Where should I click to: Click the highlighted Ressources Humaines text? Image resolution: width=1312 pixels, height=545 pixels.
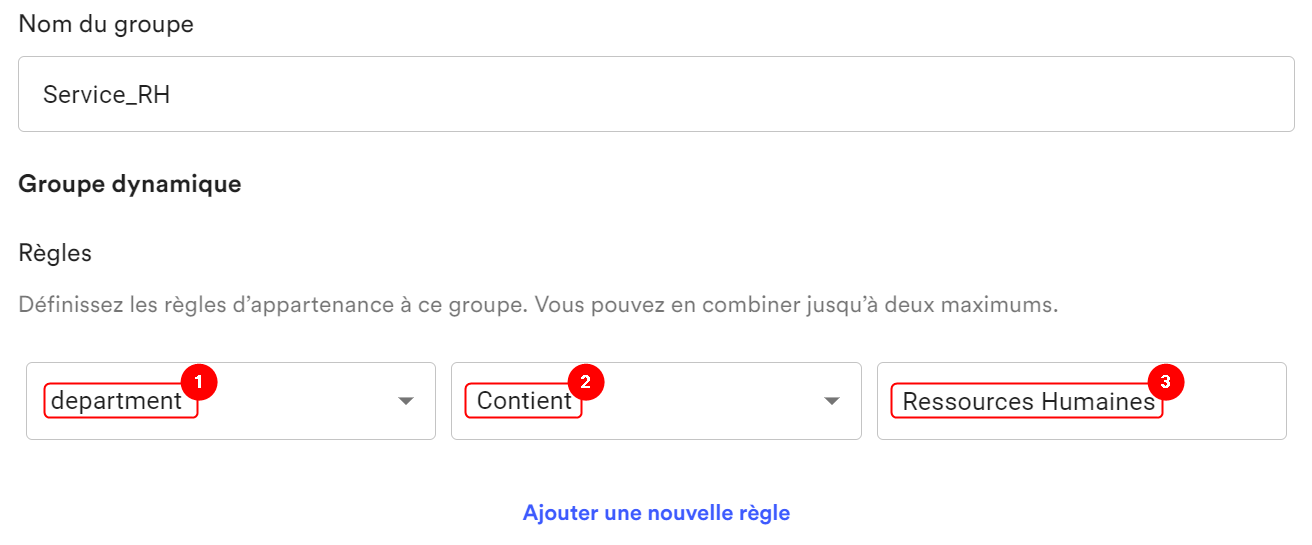(1027, 401)
